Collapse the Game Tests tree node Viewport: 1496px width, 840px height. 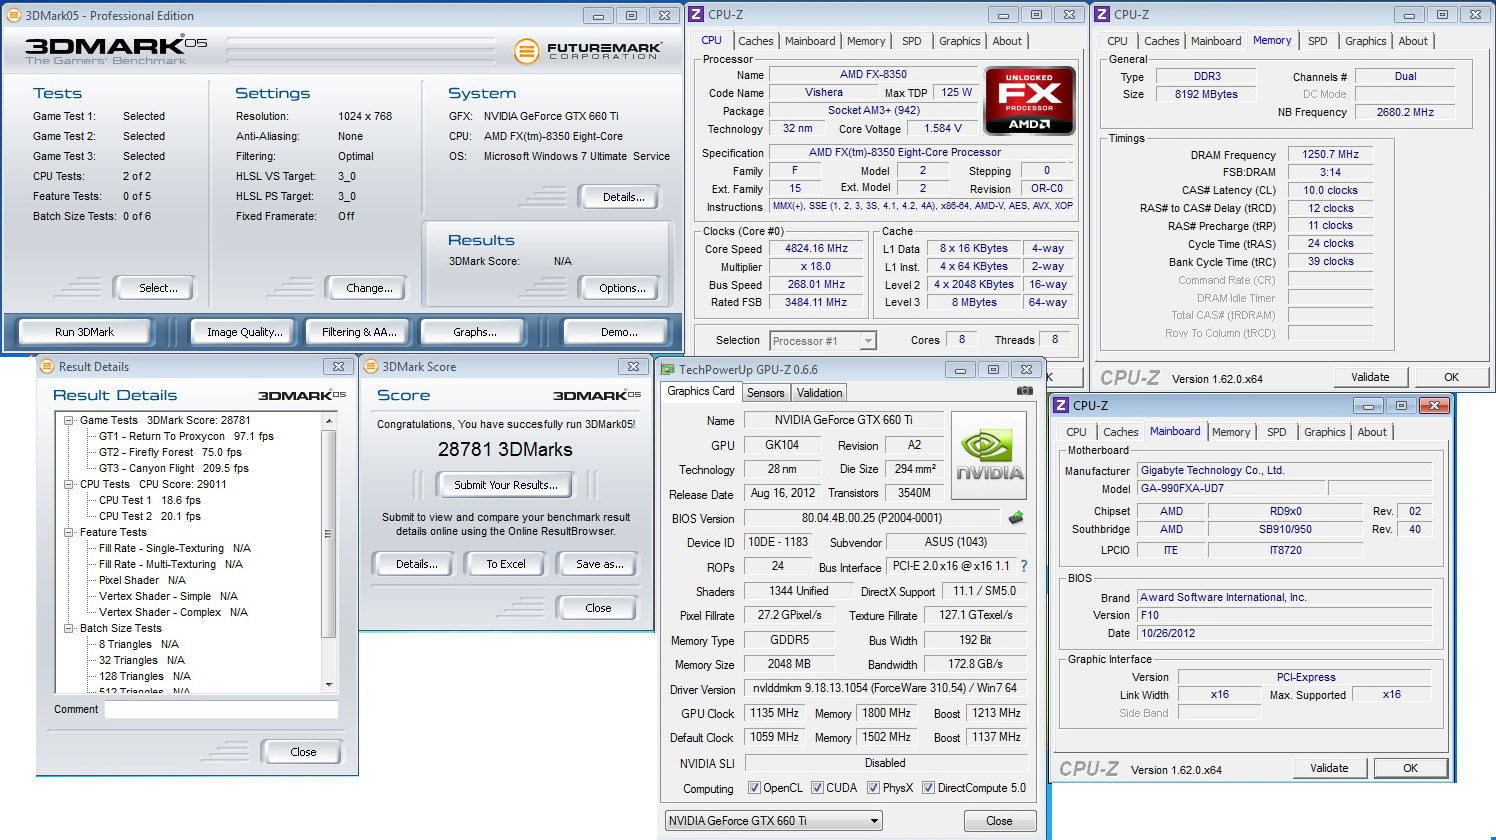click(69, 421)
